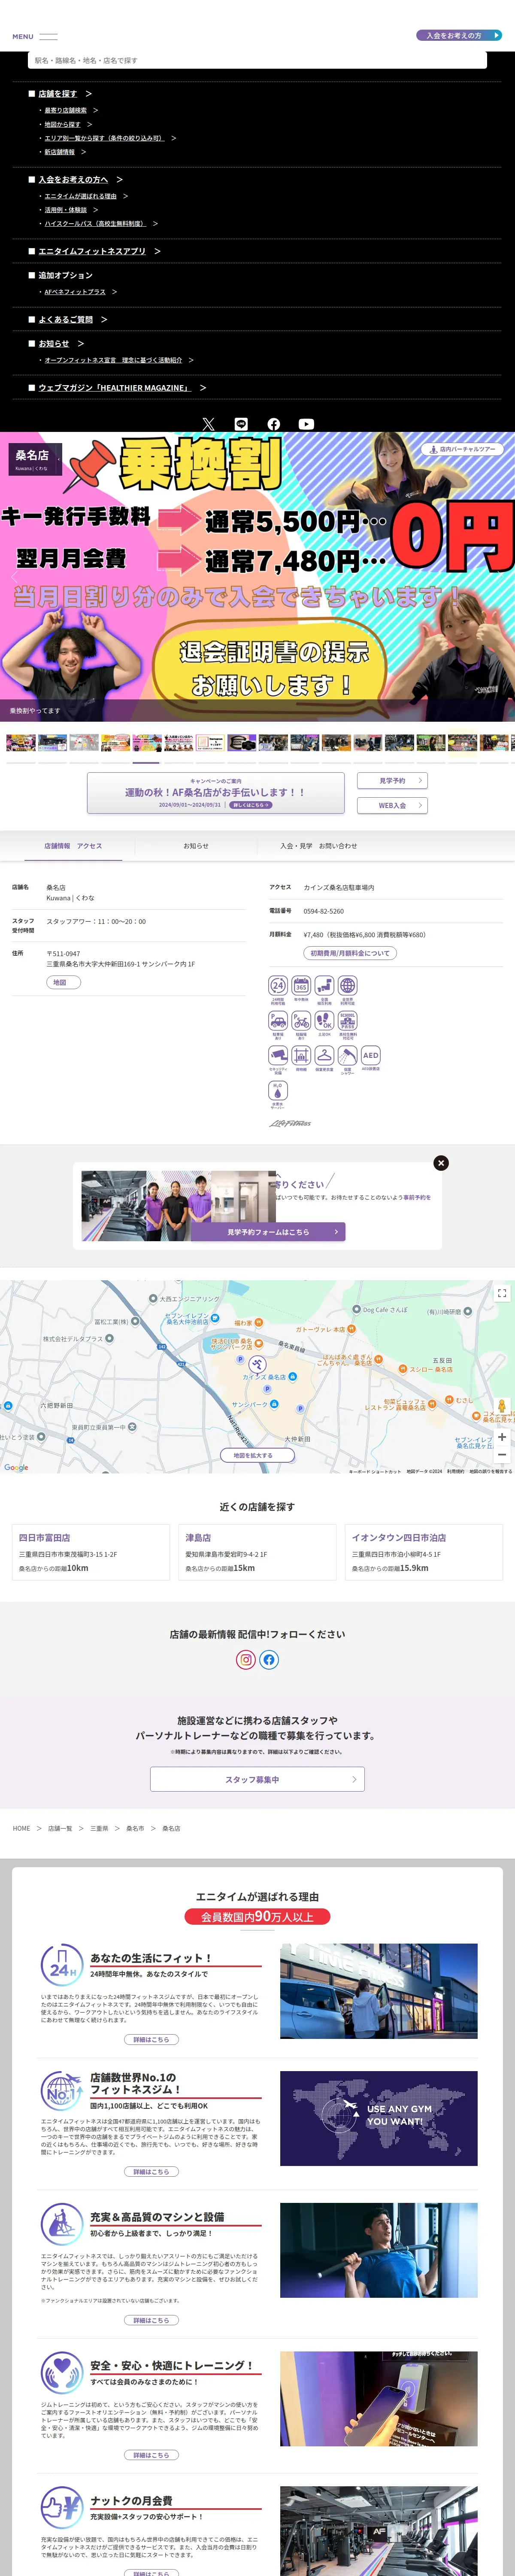This screenshot has height=2576, width=515.
Task: Open nearby store イオンタウン四日市泊店 card
Action: coord(424,1552)
